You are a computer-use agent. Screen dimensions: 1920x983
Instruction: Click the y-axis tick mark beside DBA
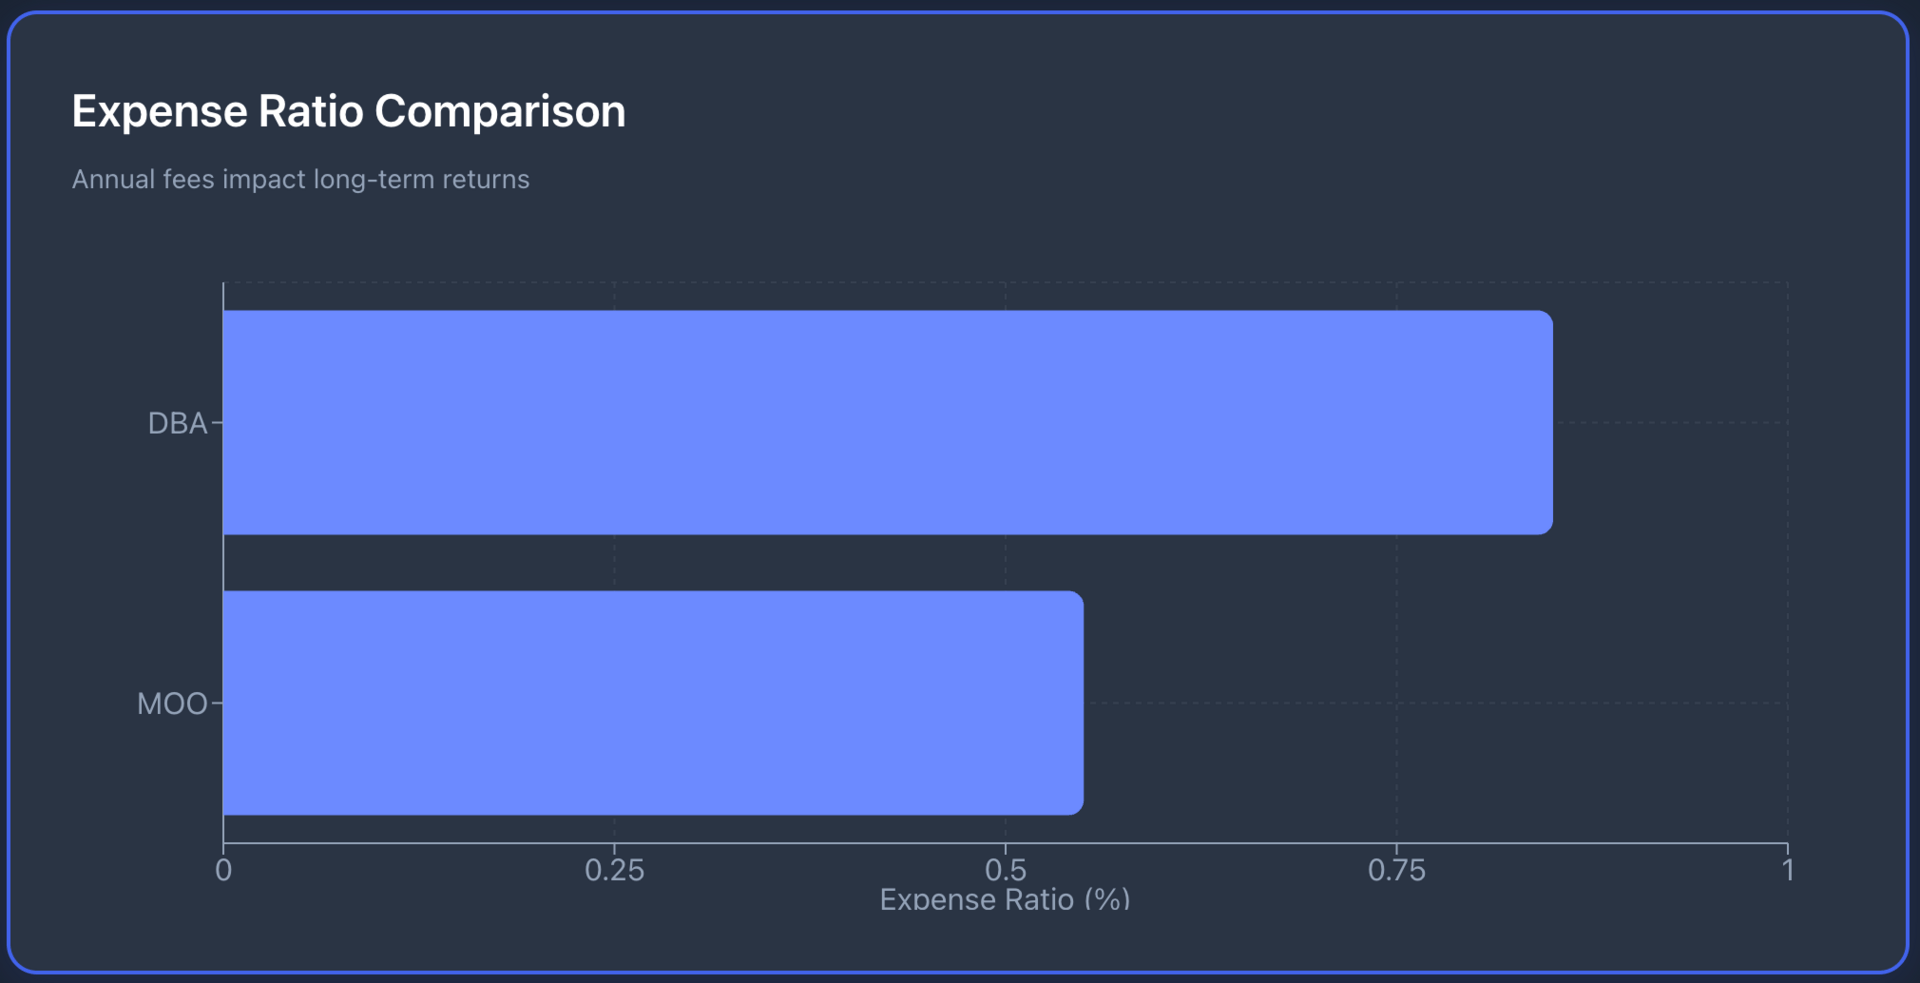pyautogui.click(x=216, y=423)
